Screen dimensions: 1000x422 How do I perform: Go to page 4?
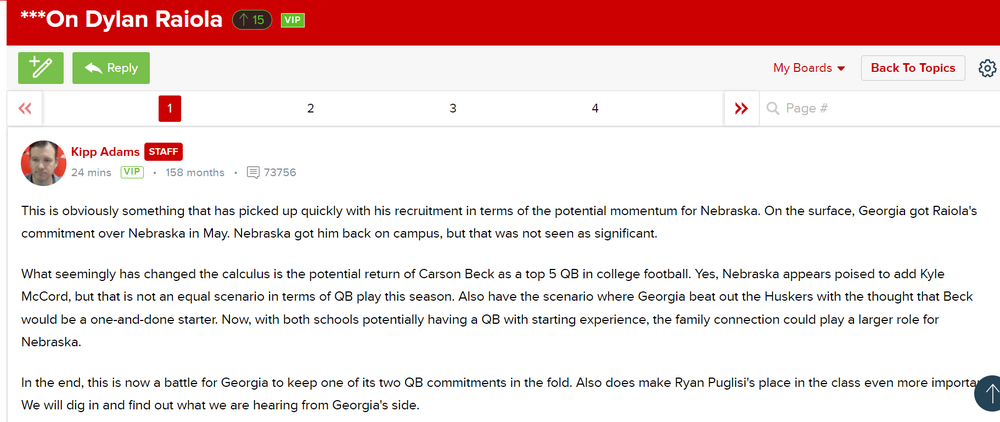tap(595, 108)
